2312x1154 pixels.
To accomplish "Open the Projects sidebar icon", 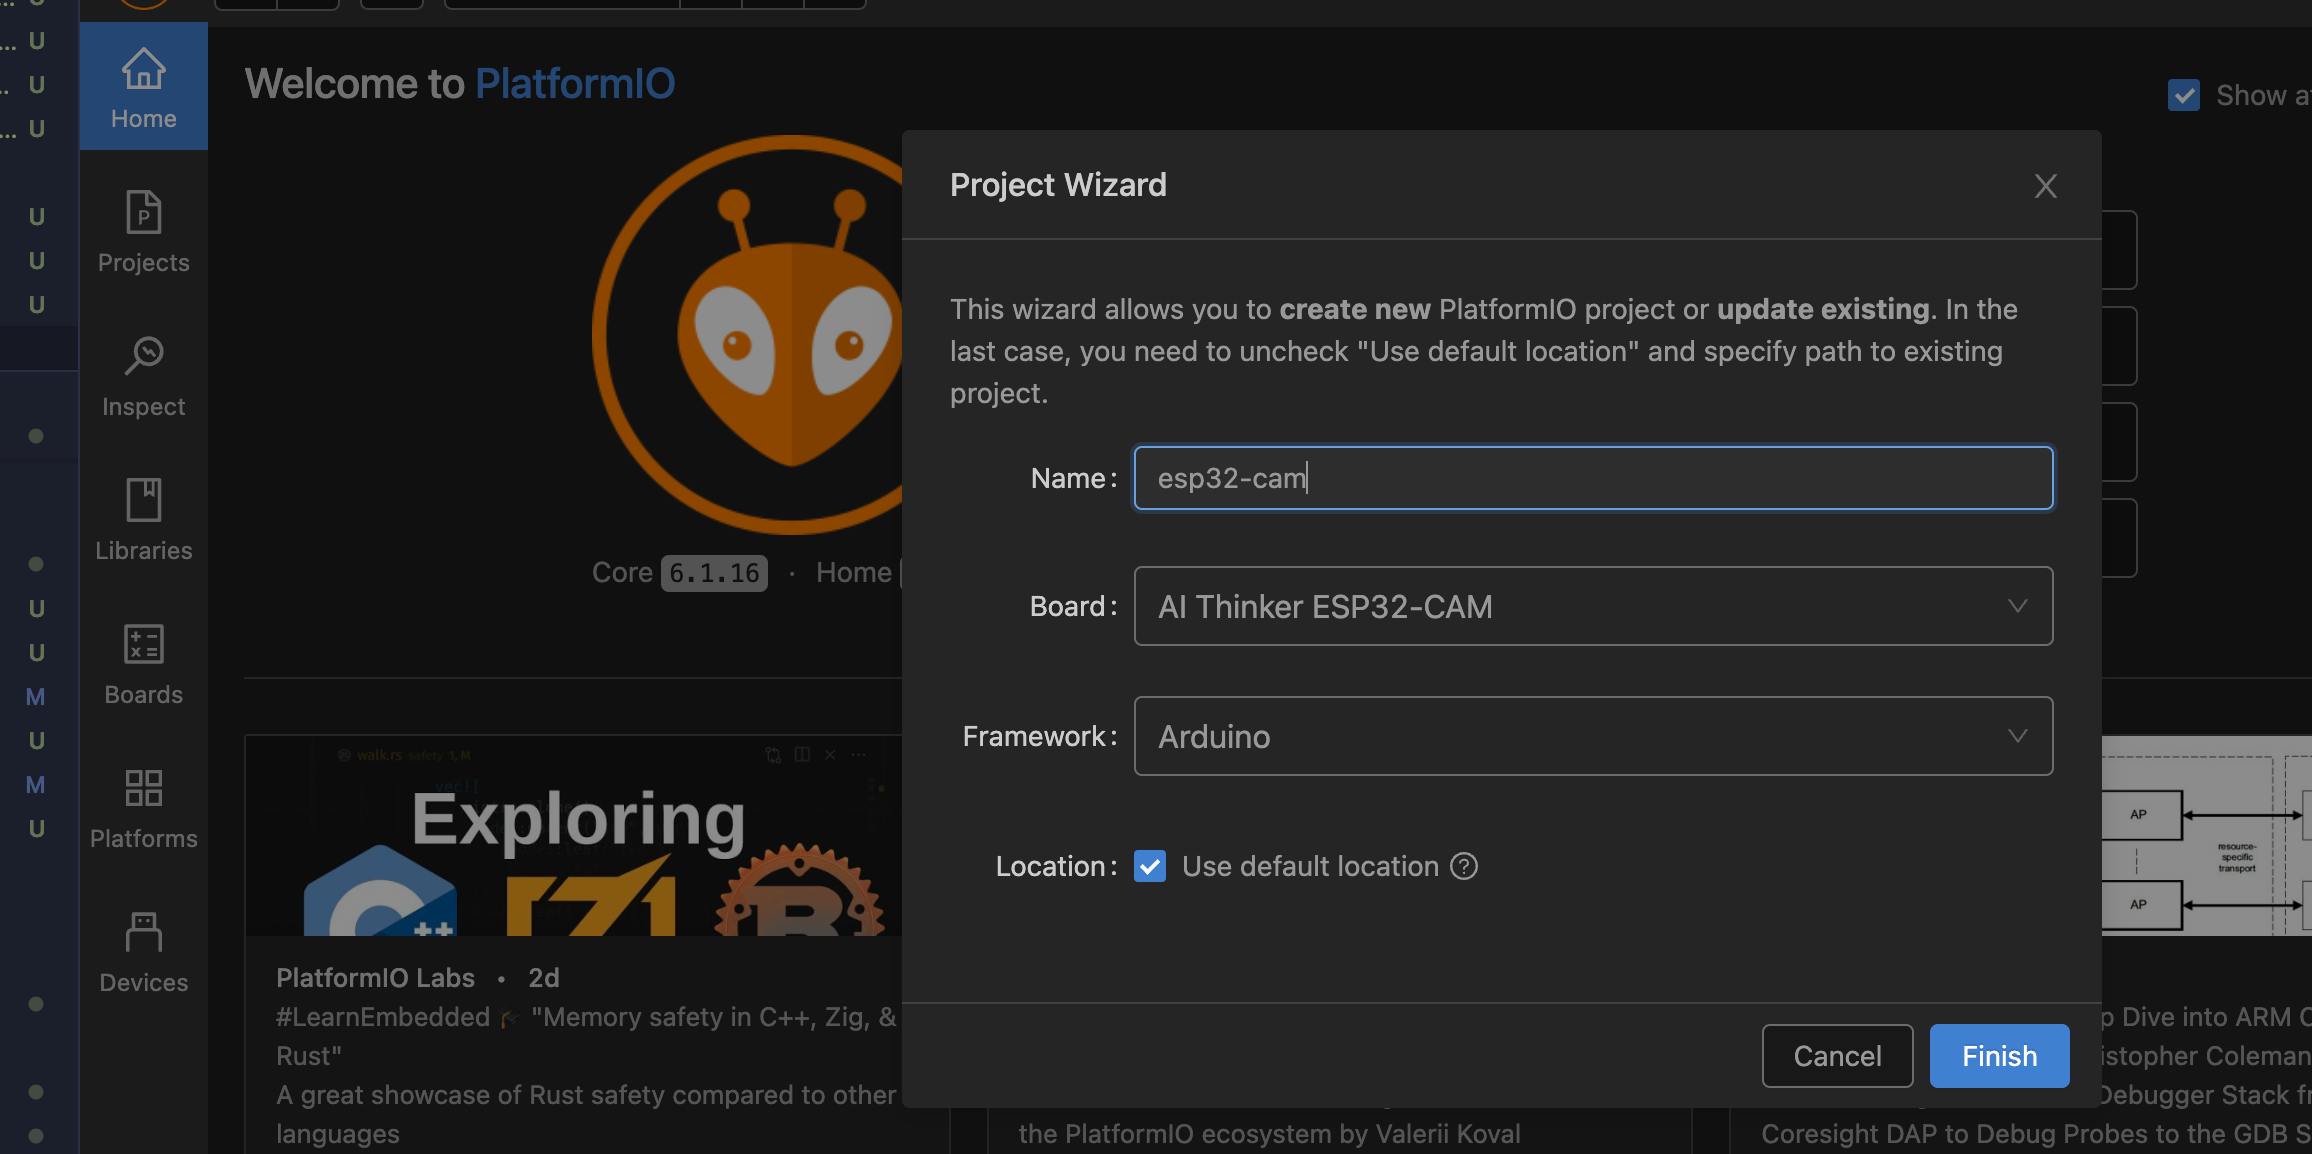I will point(143,232).
